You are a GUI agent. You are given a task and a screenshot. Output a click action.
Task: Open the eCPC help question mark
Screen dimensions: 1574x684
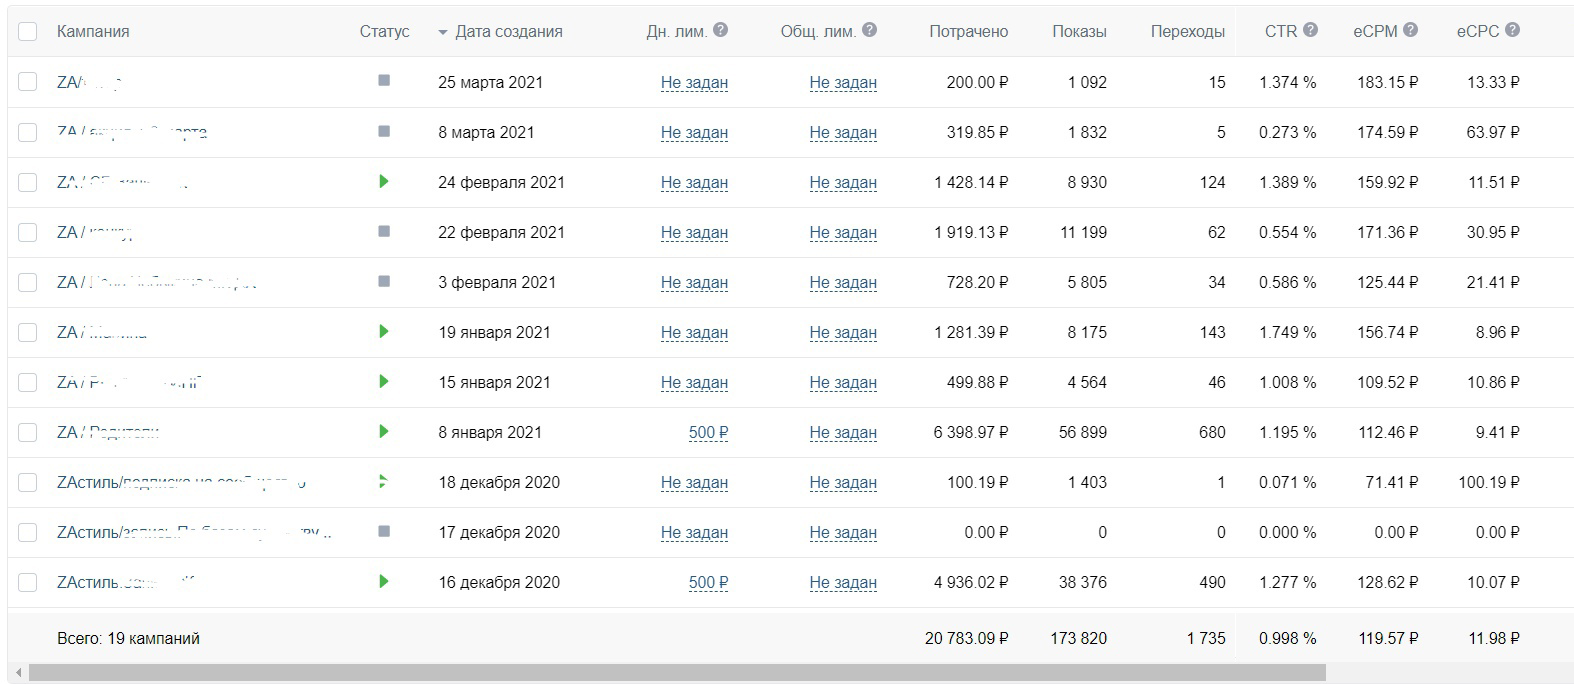(x=1512, y=30)
